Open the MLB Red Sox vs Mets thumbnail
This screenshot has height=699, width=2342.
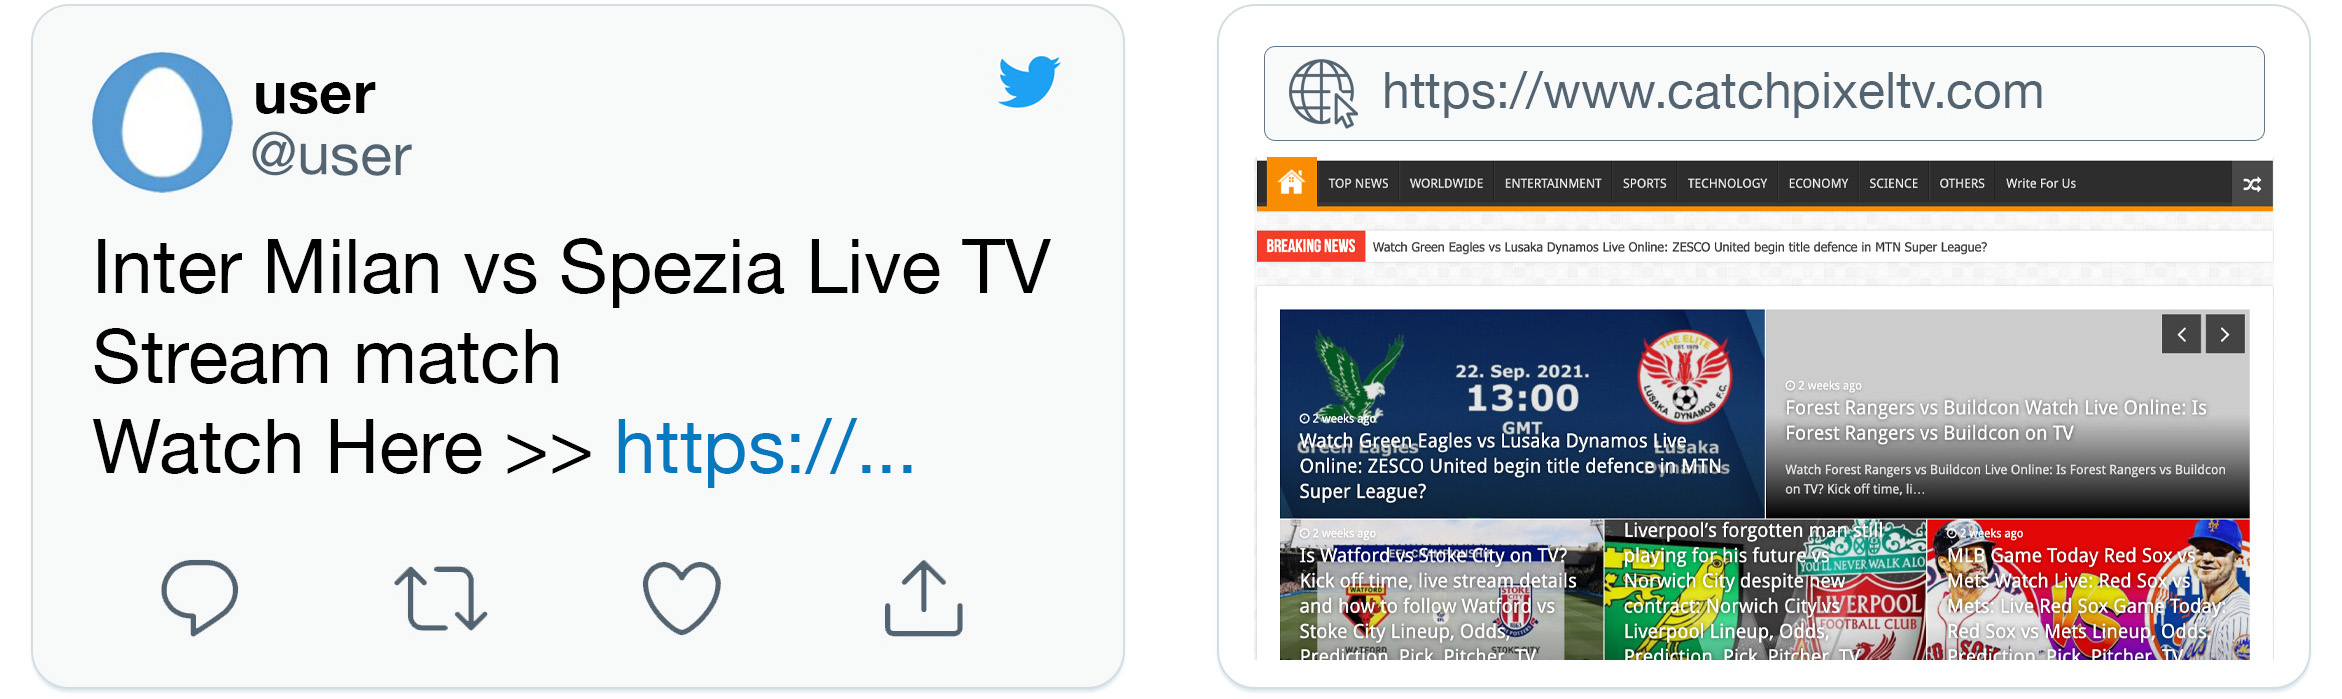pyautogui.click(x=2088, y=589)
